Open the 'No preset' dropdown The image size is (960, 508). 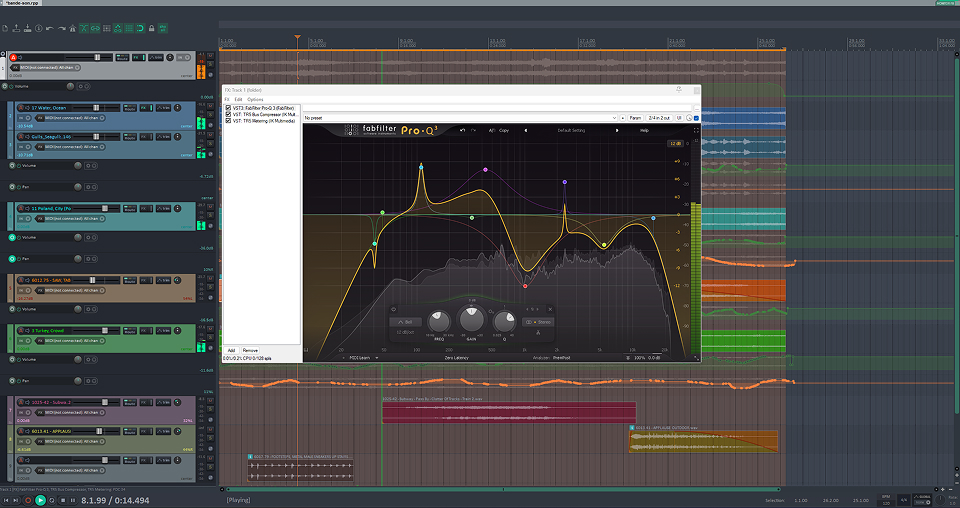460,118
